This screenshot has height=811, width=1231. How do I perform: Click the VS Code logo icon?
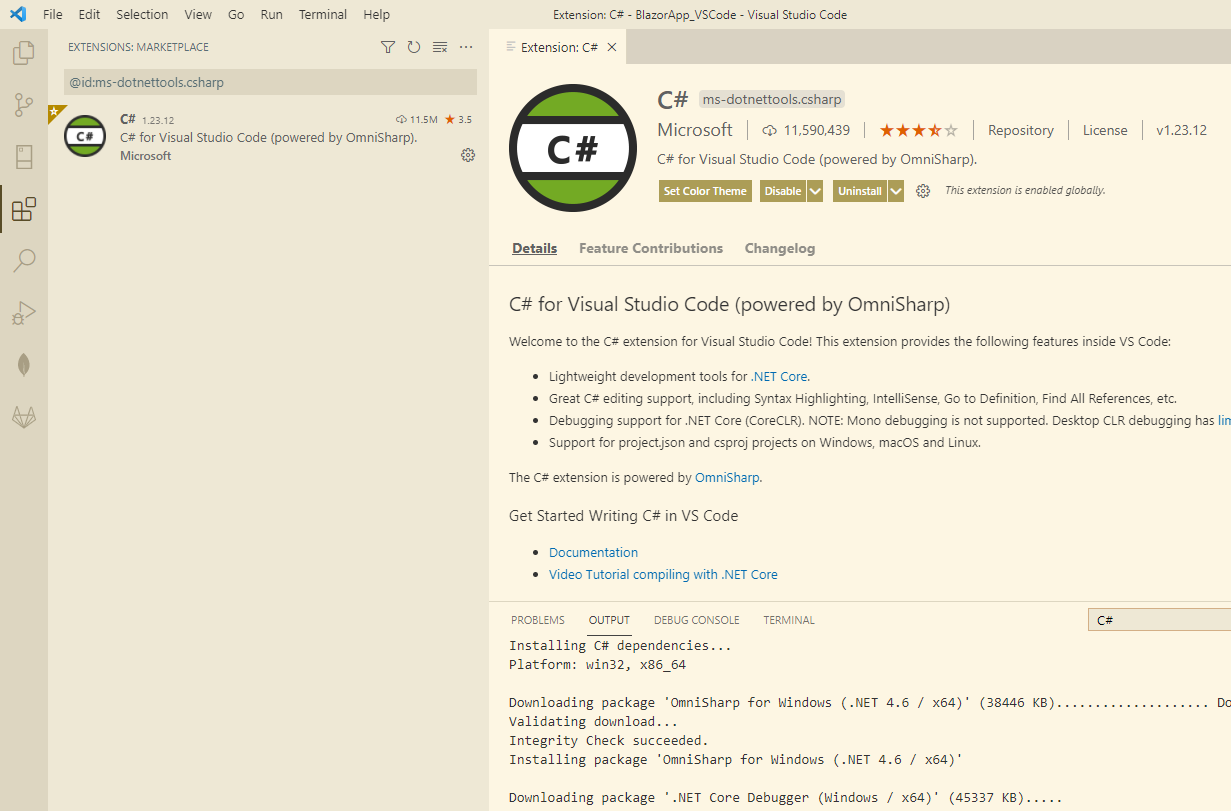[x=17, y=15]
